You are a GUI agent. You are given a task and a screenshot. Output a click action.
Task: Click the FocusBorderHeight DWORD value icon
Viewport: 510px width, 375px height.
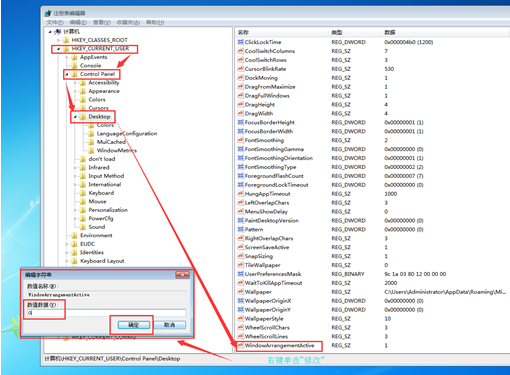tap(240, 122)
